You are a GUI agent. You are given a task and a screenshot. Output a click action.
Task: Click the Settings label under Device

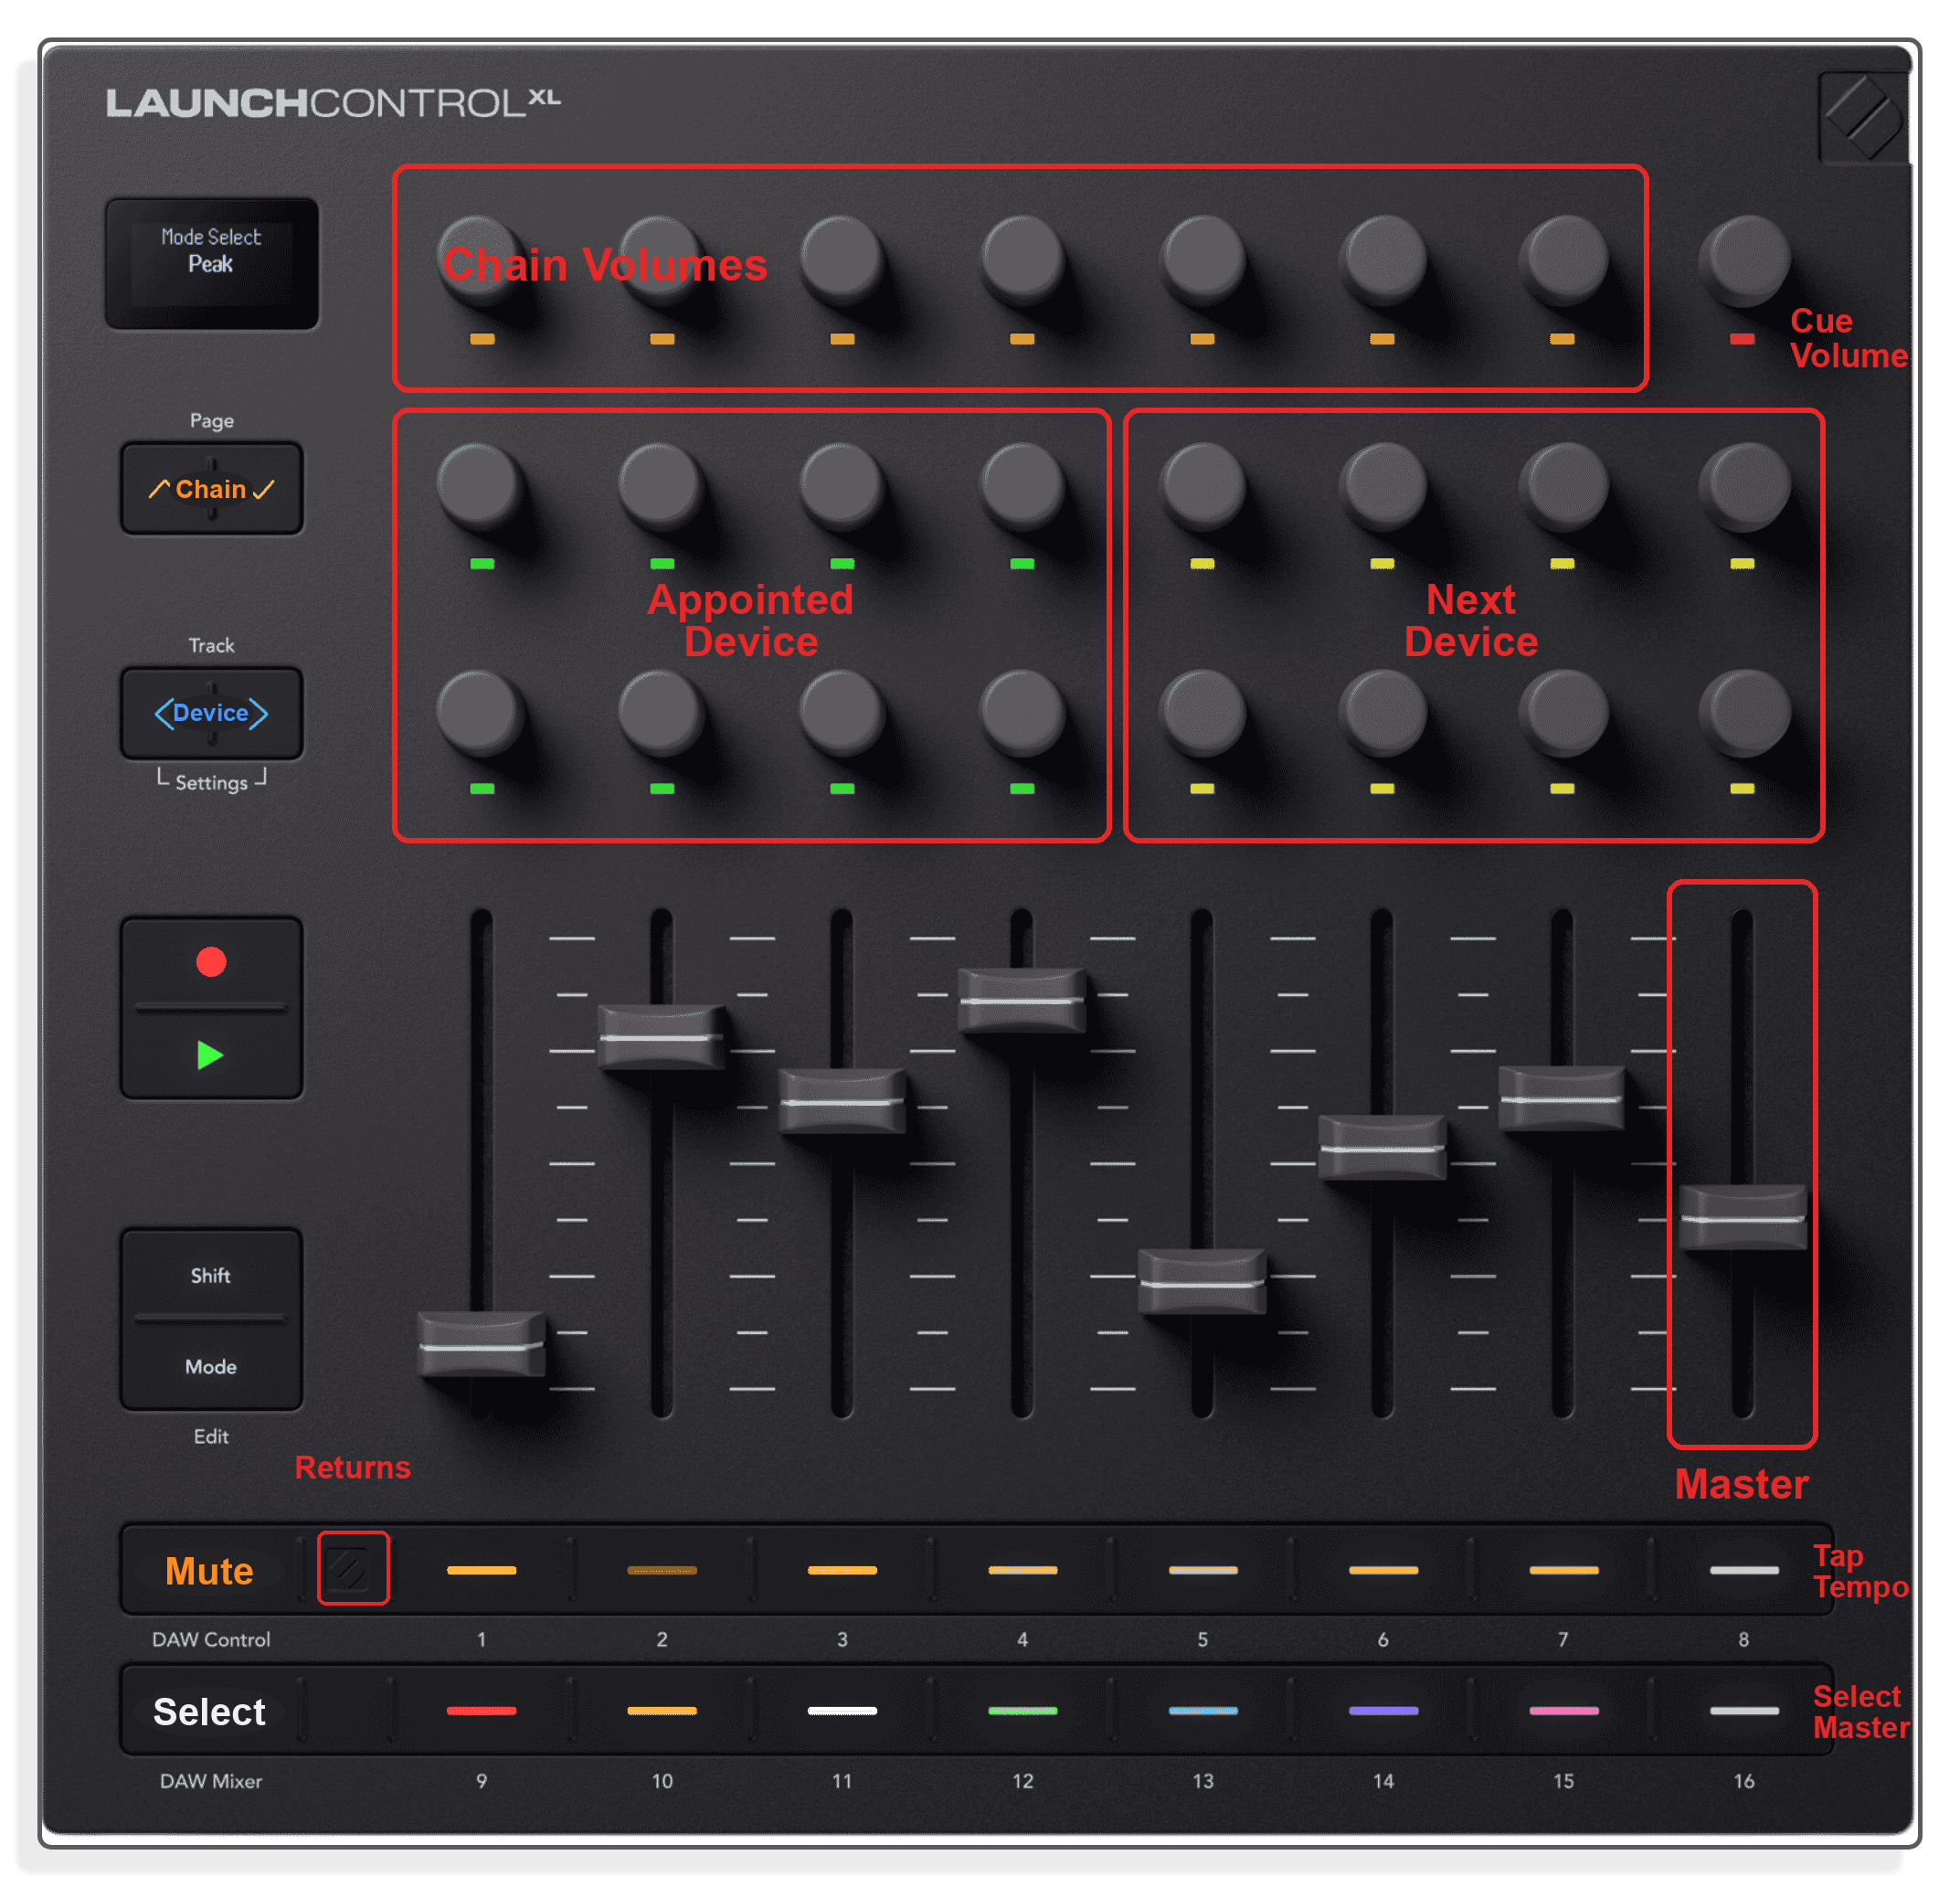point(211,782)
